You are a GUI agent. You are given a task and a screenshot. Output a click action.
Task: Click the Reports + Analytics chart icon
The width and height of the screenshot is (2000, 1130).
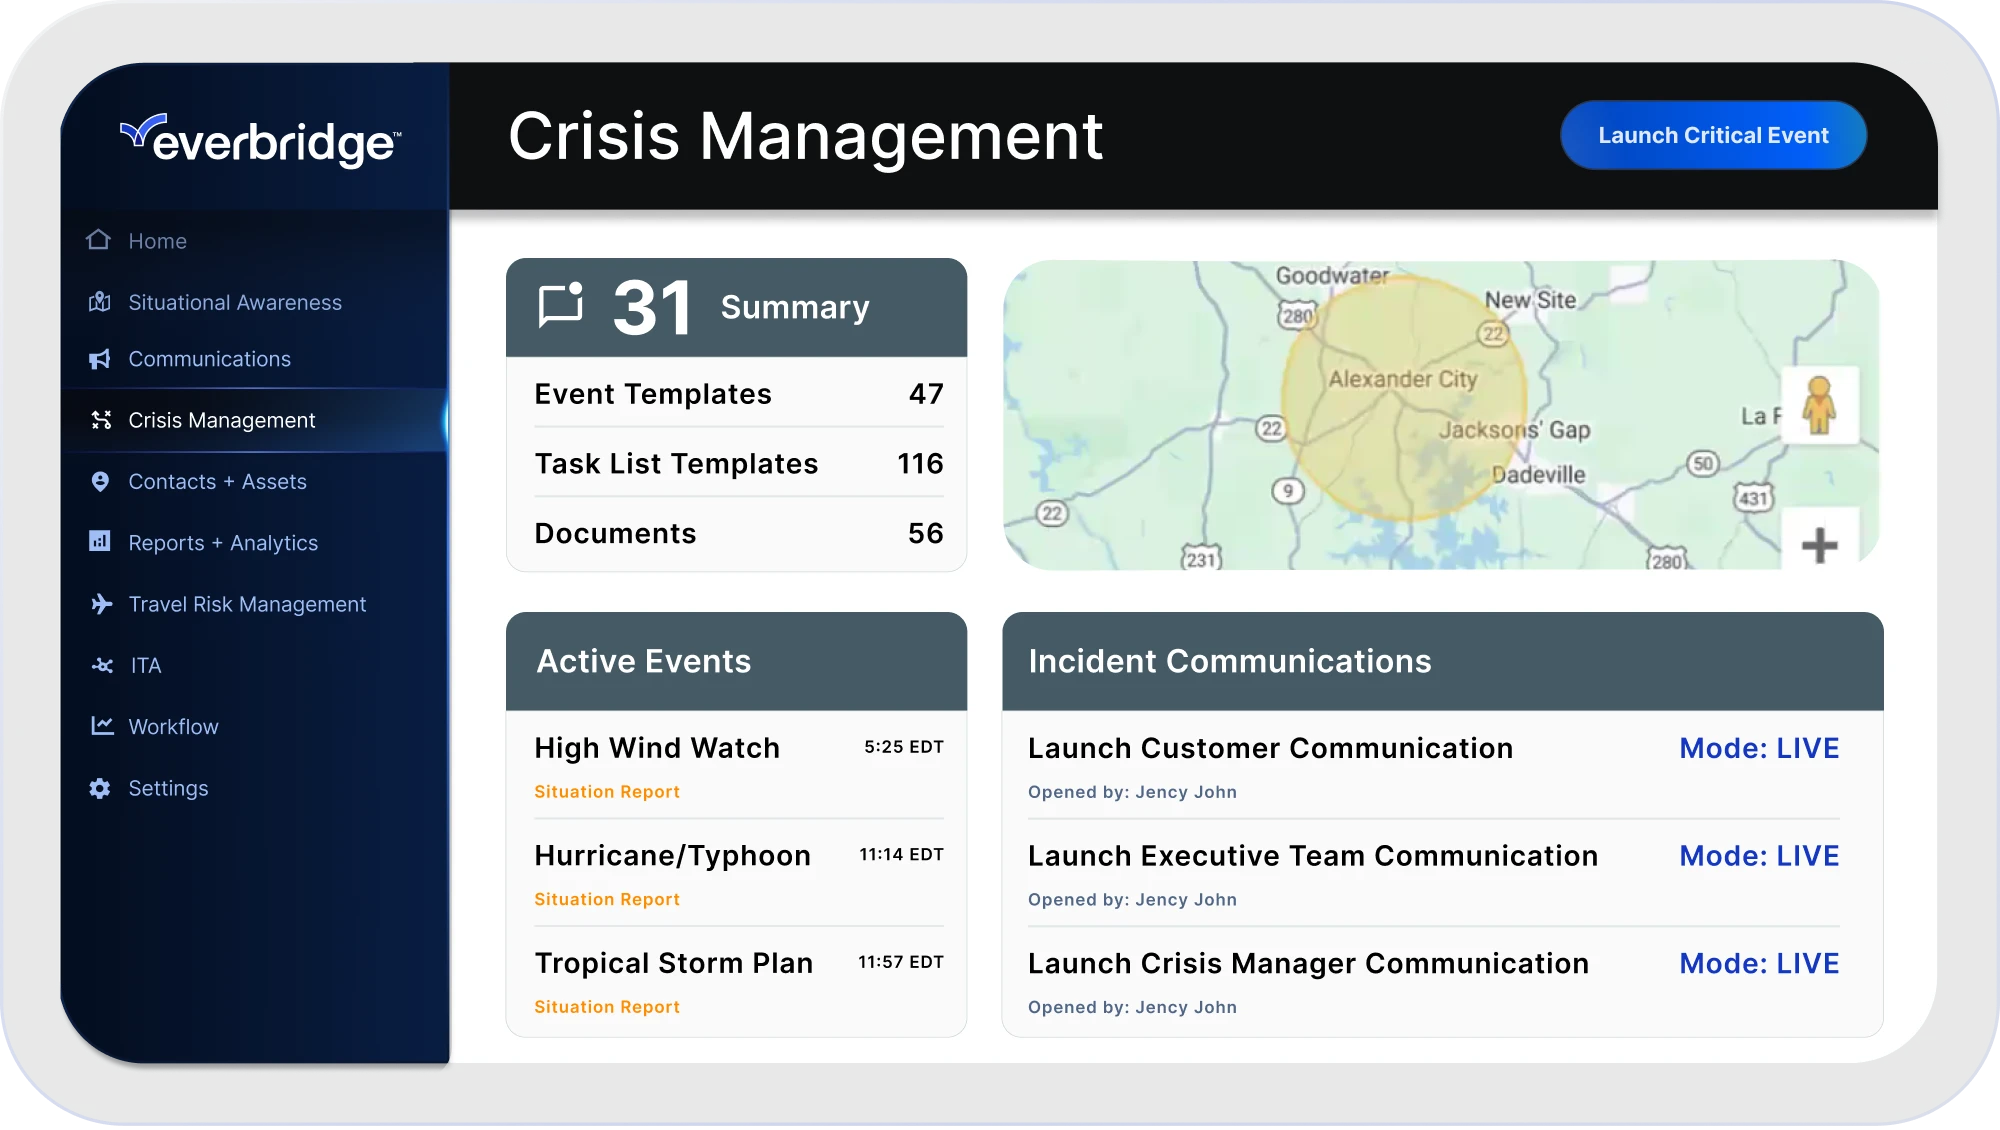tap(100, 542)
